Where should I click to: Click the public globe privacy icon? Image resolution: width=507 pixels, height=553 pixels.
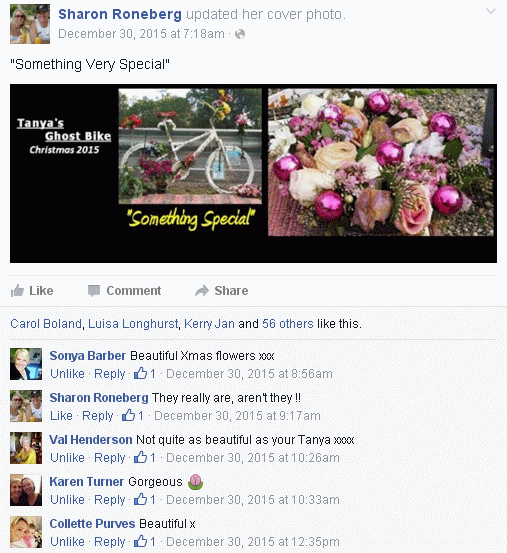(x=240, y=34)
